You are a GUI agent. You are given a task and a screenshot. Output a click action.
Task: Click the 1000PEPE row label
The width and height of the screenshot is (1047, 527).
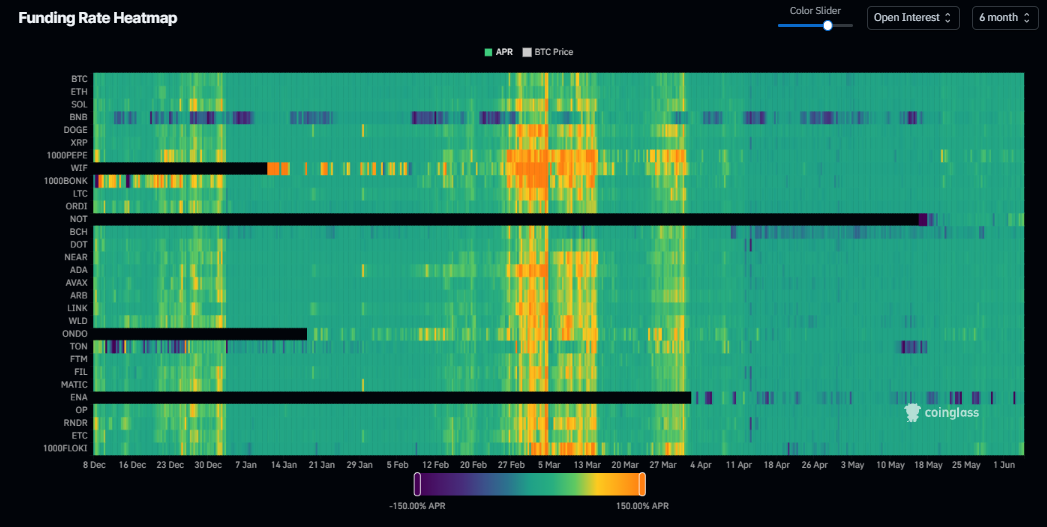tap(69, 155)
